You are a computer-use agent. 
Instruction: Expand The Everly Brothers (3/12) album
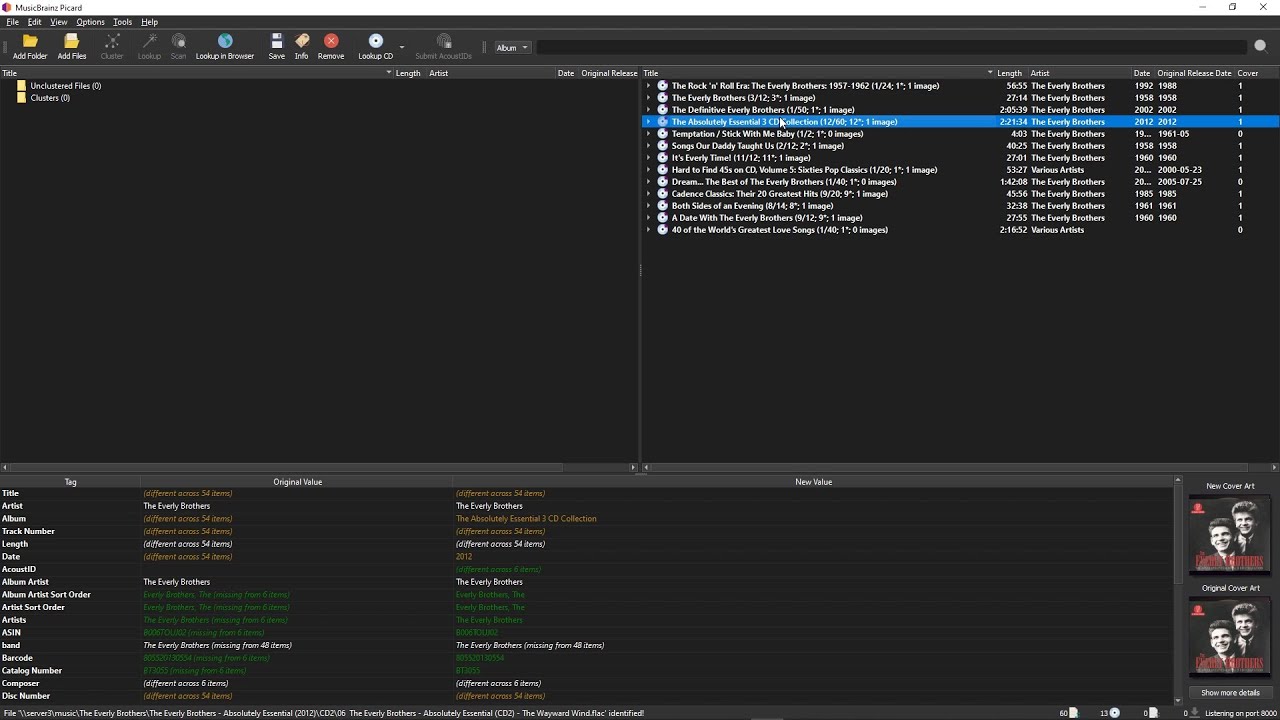(x=648, y=98)
